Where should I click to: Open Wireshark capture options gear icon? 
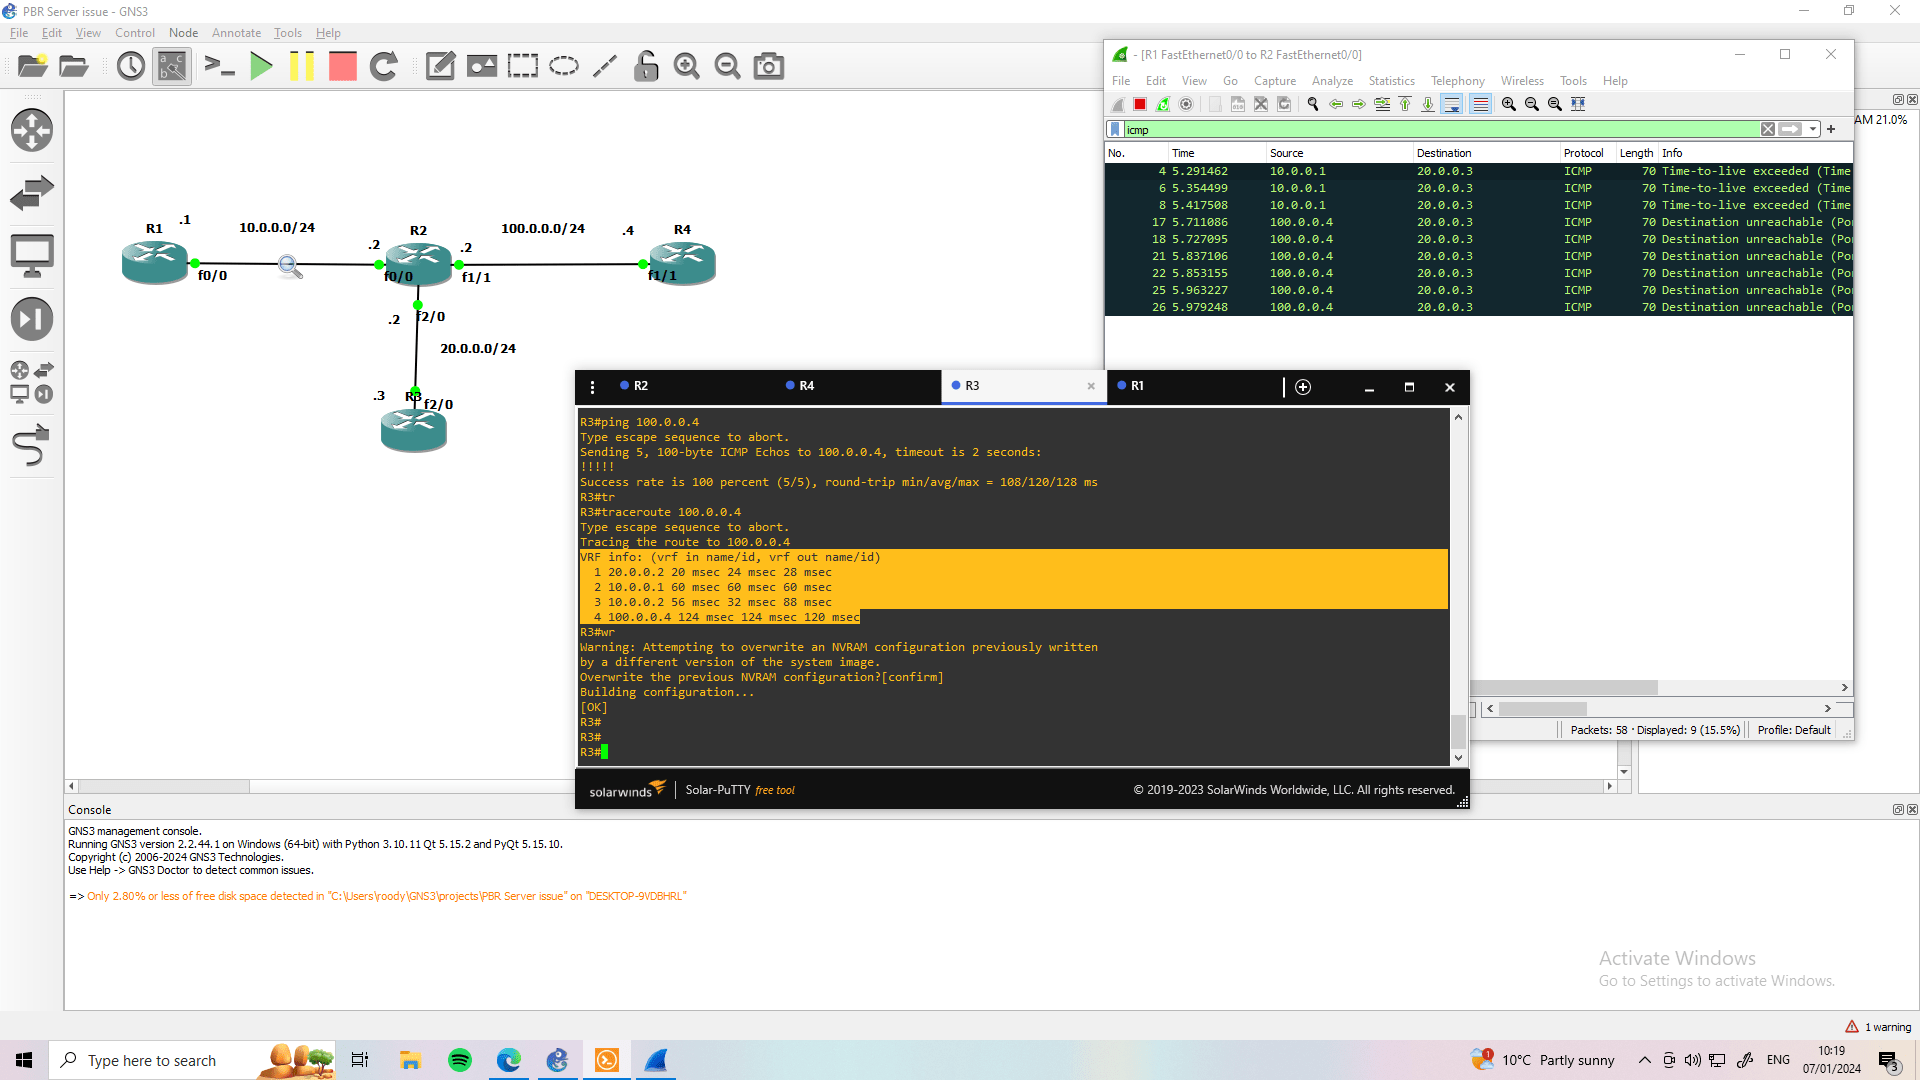tap(1187, 104)
